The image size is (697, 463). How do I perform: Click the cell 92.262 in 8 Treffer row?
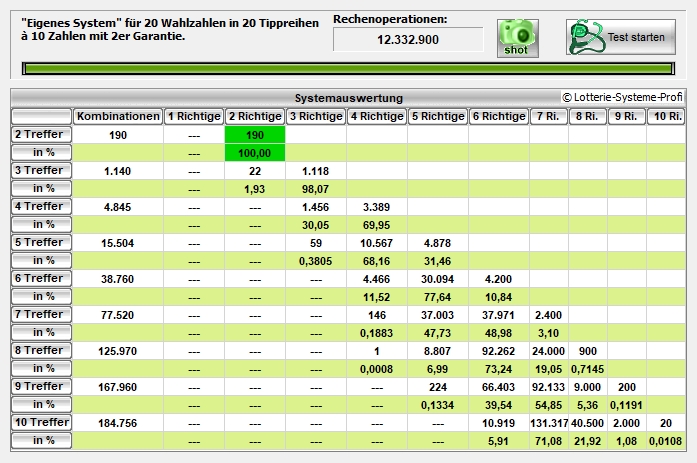(x=498, y=351)
